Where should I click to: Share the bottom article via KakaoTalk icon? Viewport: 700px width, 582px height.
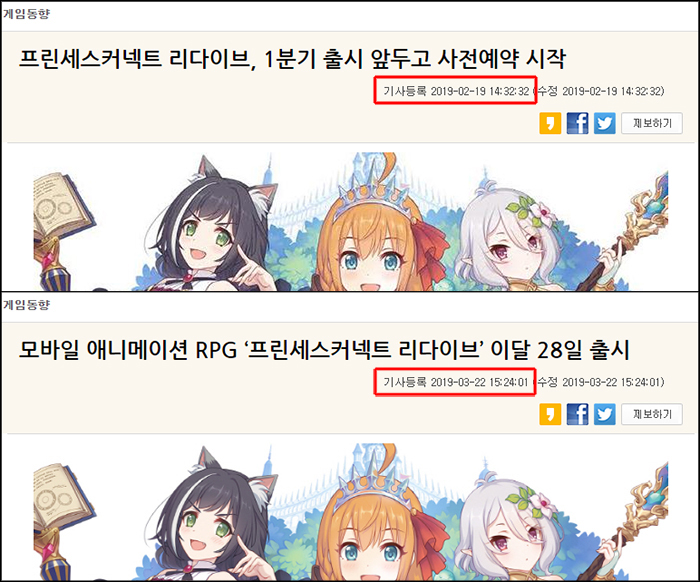click(550, 414)
